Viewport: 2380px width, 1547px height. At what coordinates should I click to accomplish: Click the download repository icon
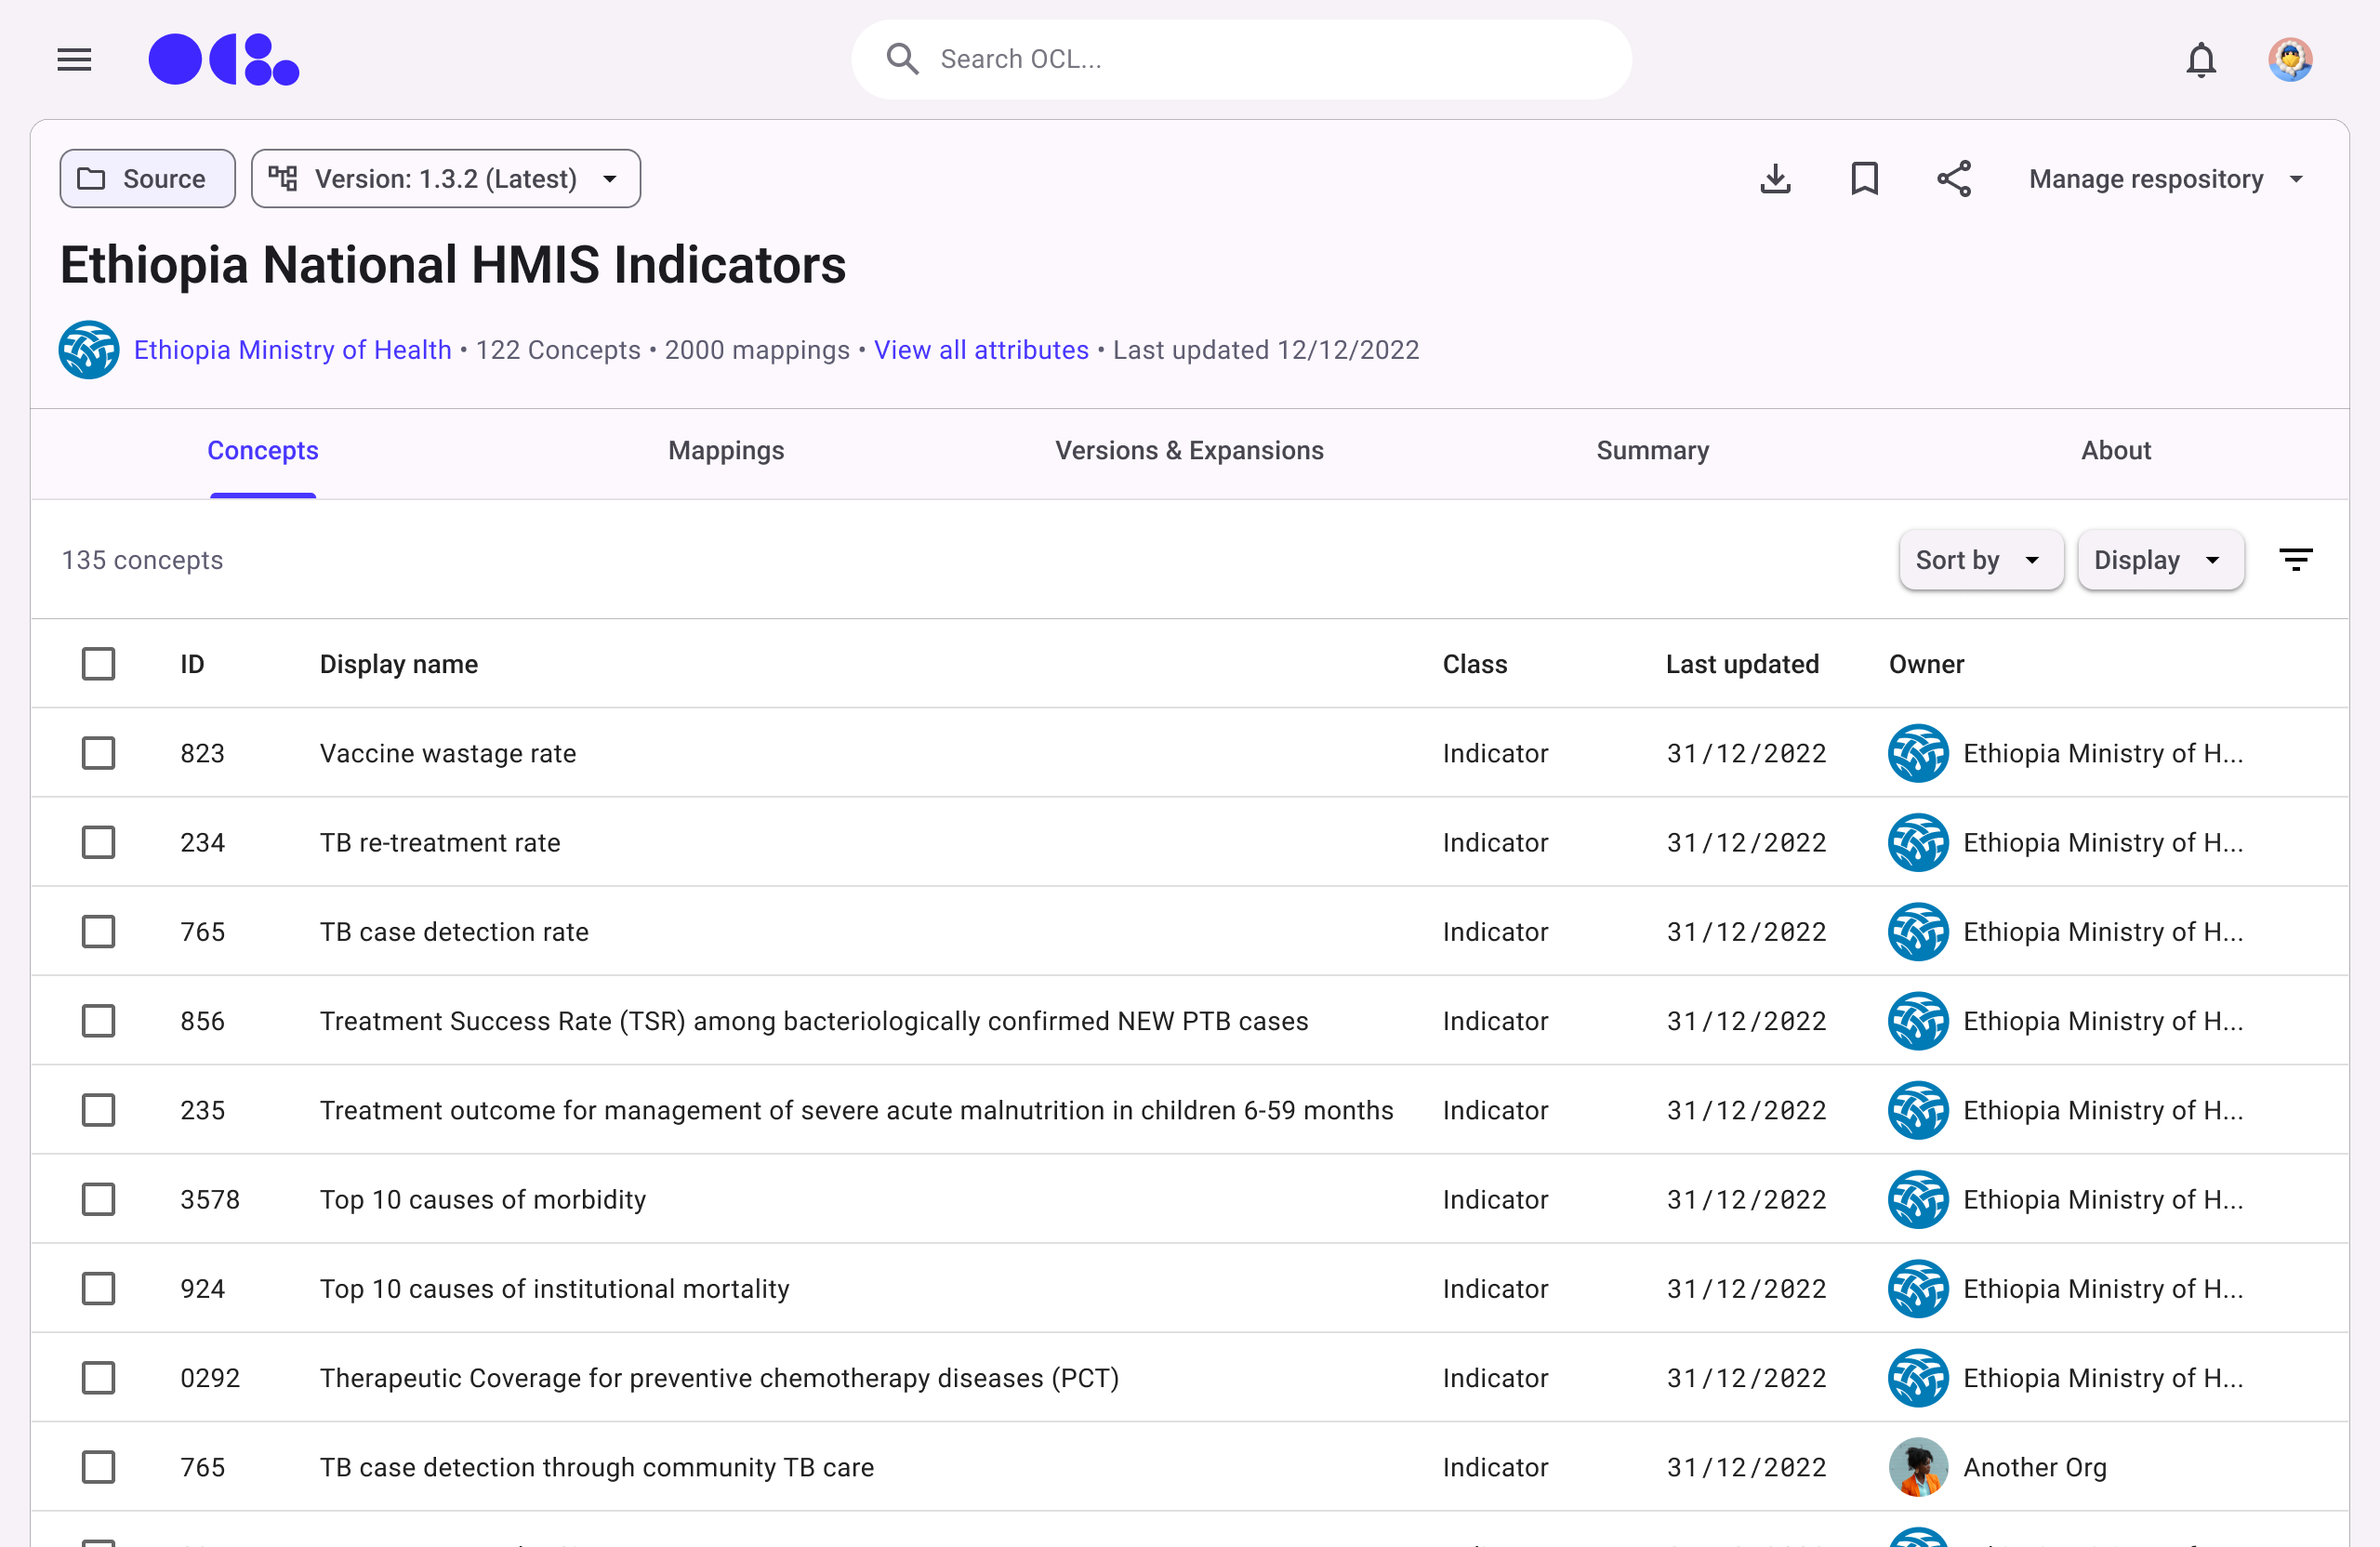[x=1775, y=179]
